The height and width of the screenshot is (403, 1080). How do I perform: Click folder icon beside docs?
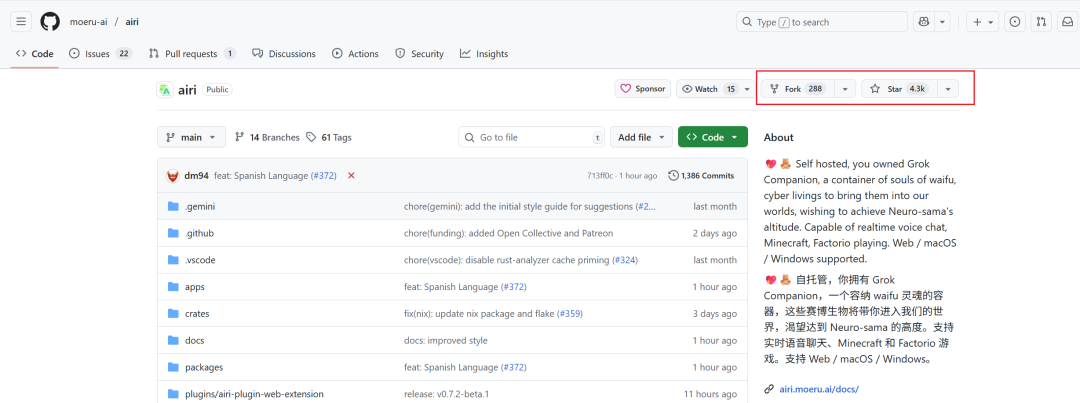point(173,340)
